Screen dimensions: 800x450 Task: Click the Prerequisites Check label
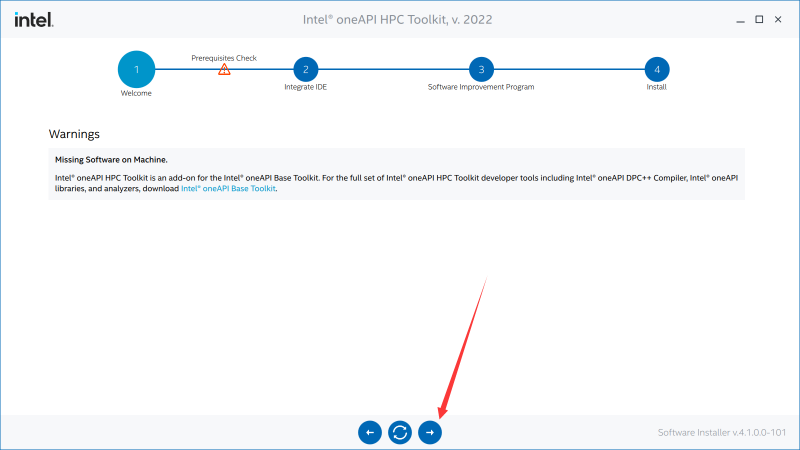[224, 58]
